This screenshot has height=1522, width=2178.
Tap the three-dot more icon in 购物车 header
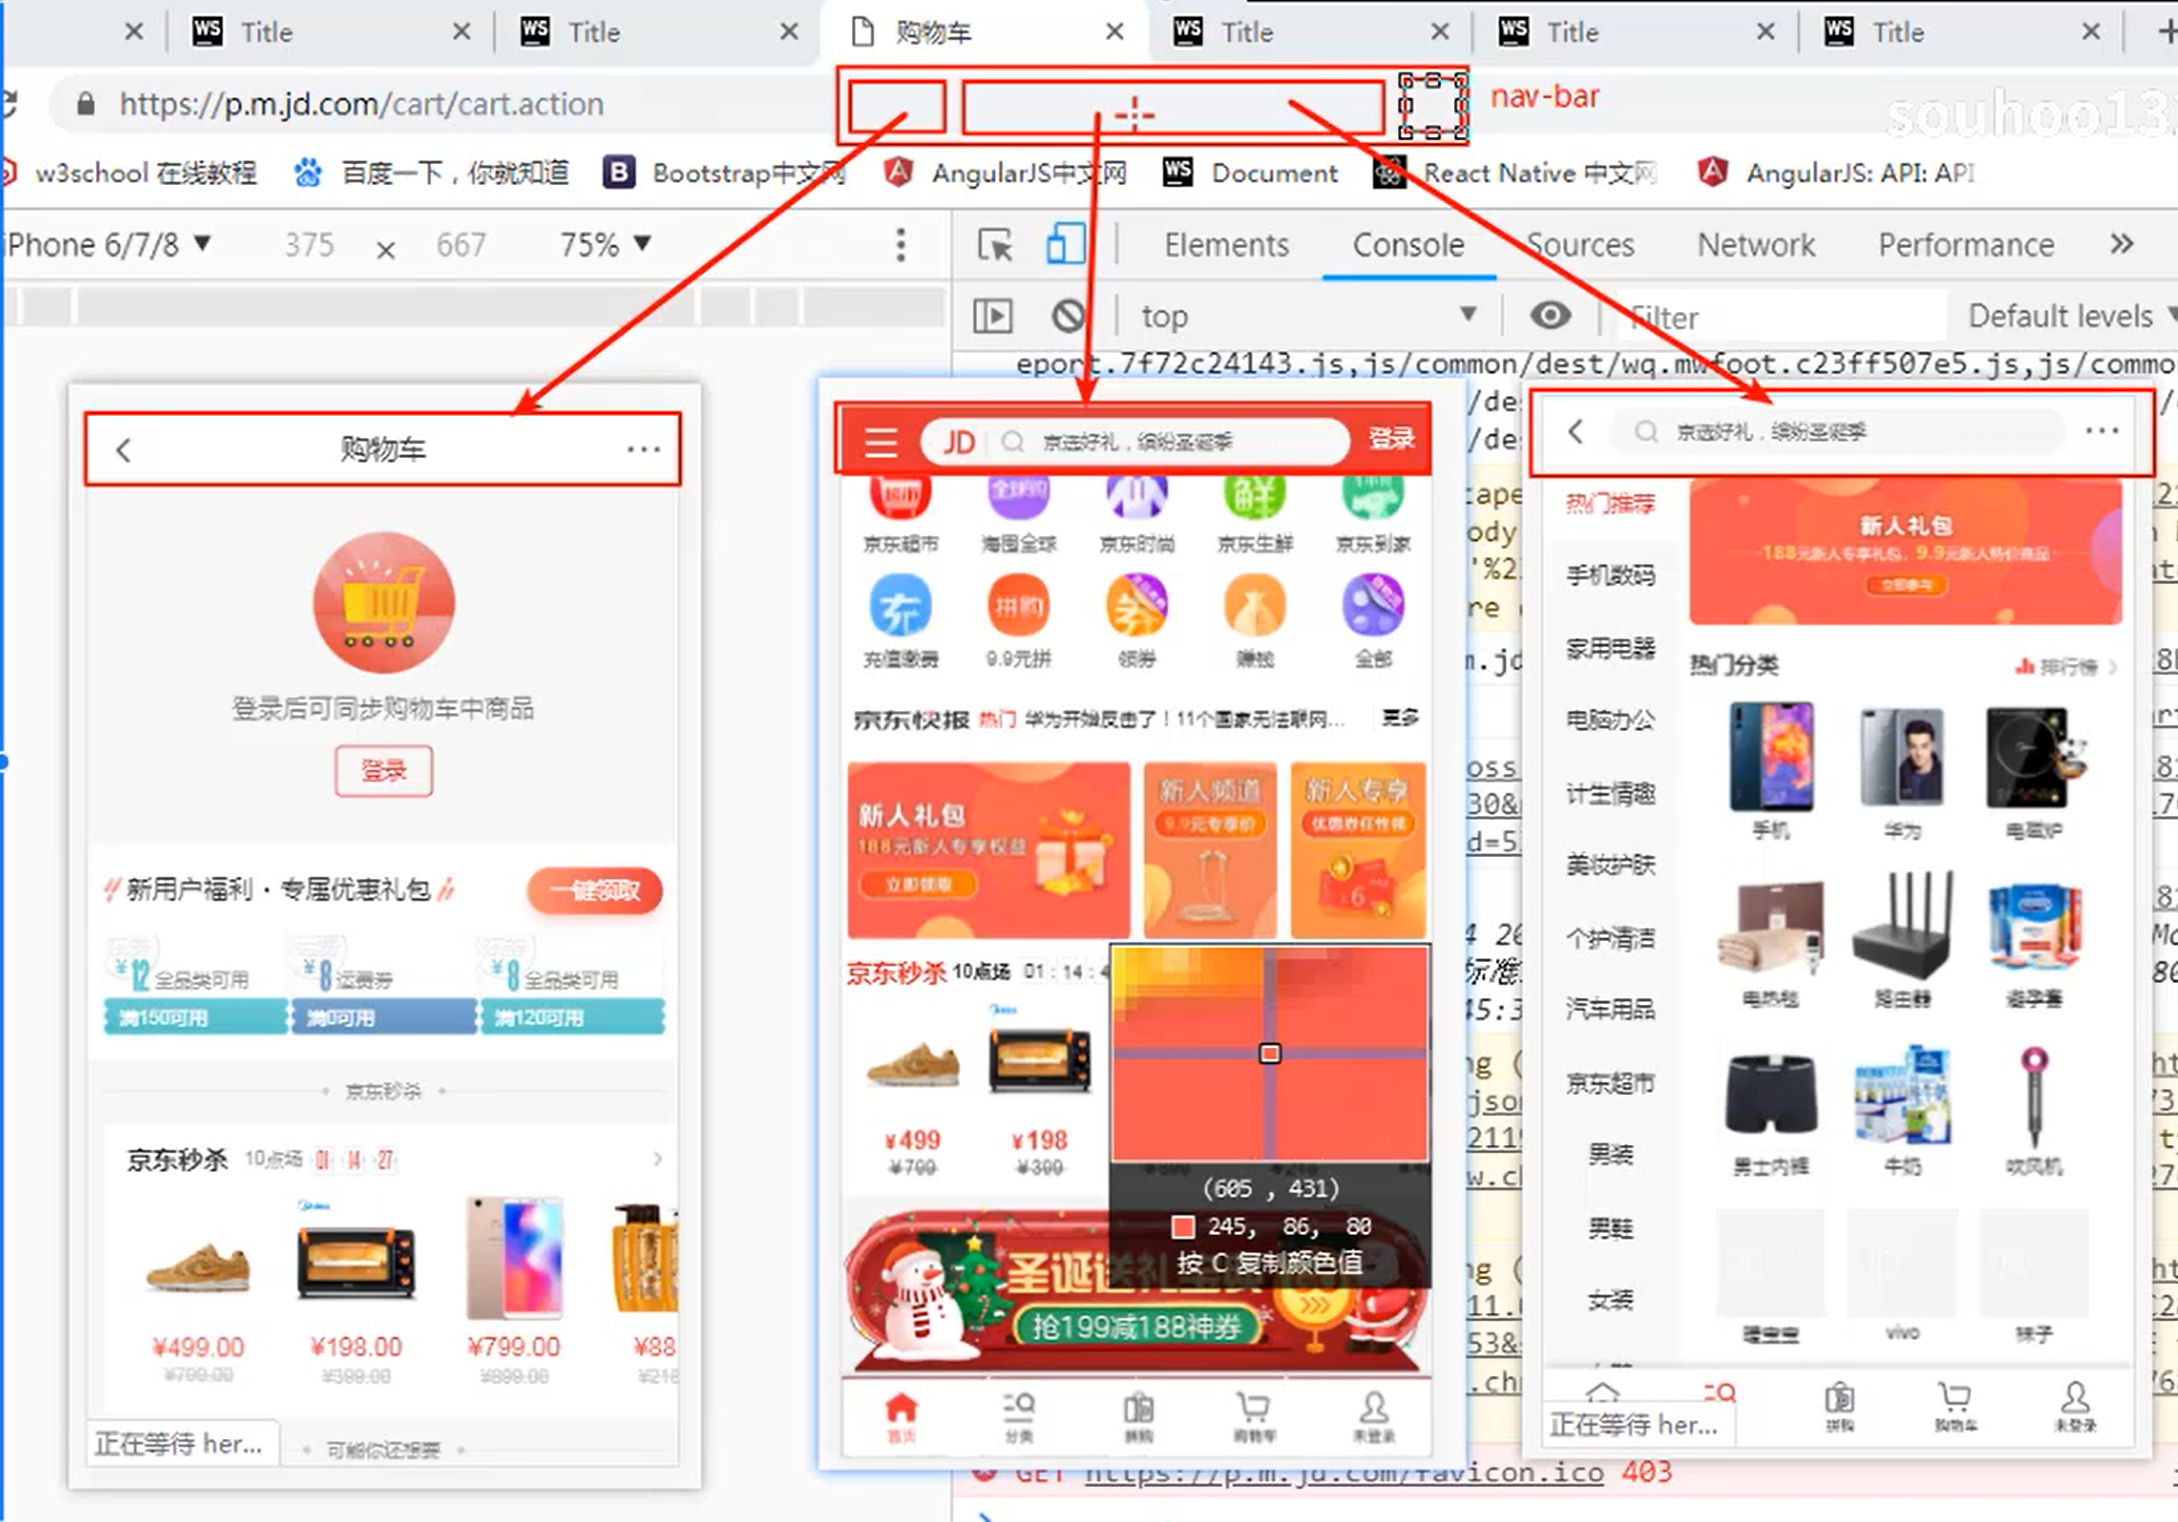click(643, 450)
